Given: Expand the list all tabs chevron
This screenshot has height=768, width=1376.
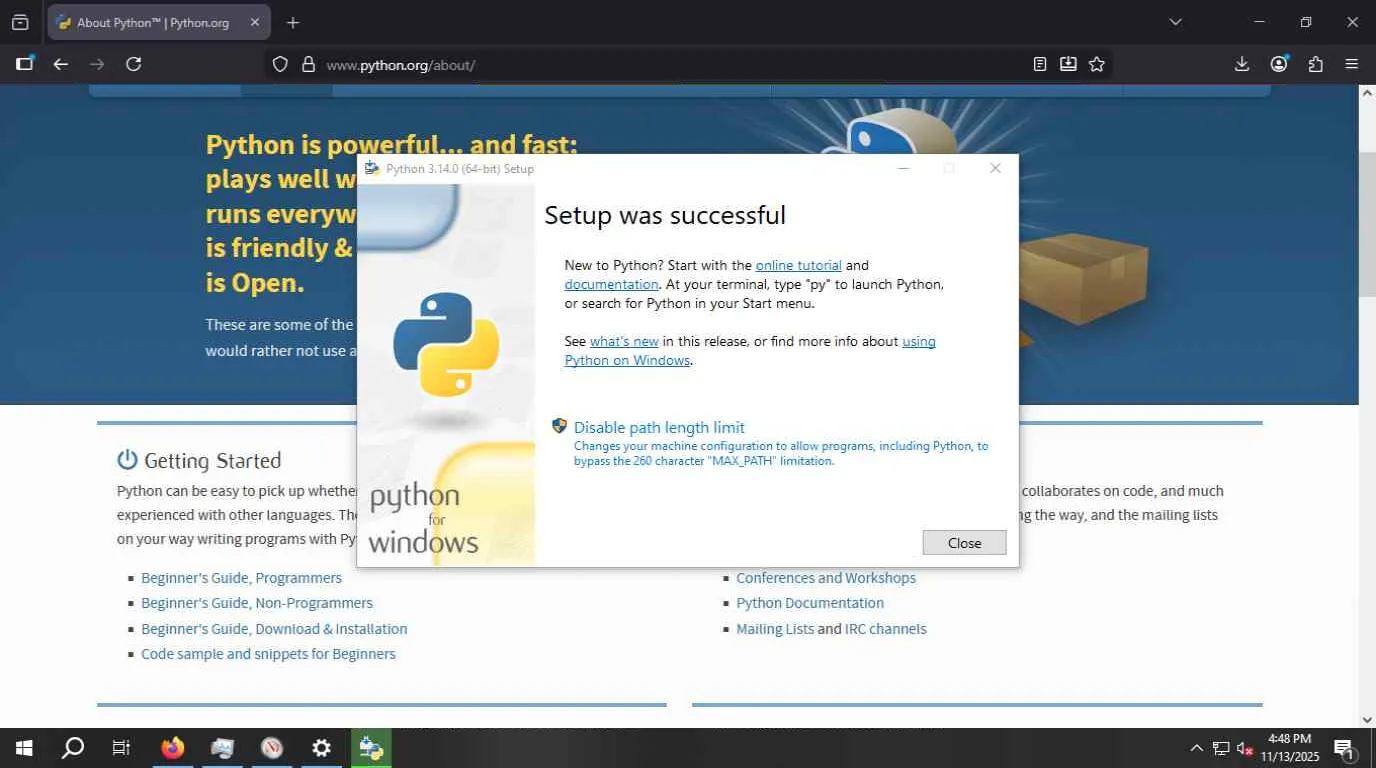Looking at the screenshot, I should 1175,22.
